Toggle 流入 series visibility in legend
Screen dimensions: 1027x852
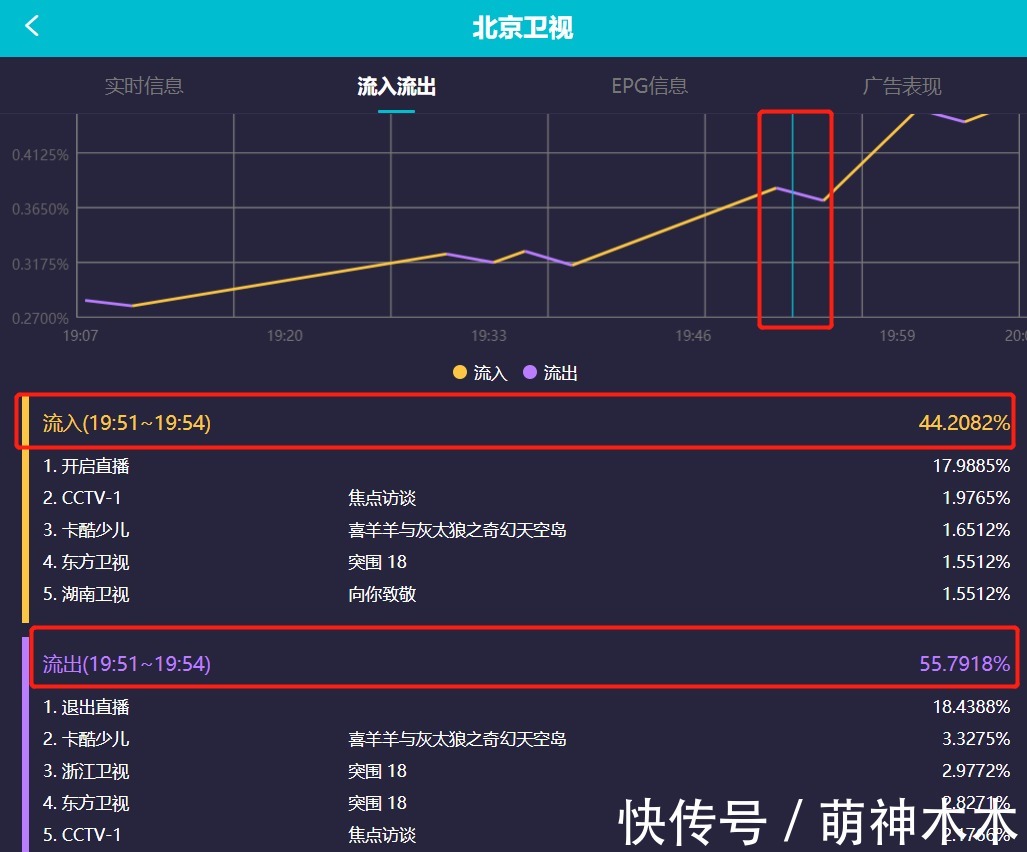(x=478, y=372)
